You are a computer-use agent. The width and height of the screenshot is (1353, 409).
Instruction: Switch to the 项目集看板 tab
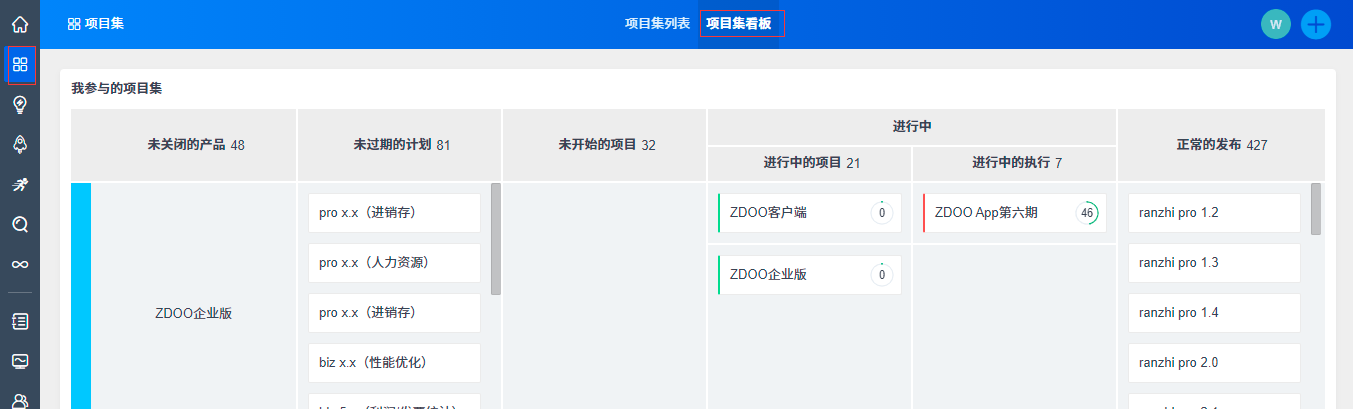(741, 23)
